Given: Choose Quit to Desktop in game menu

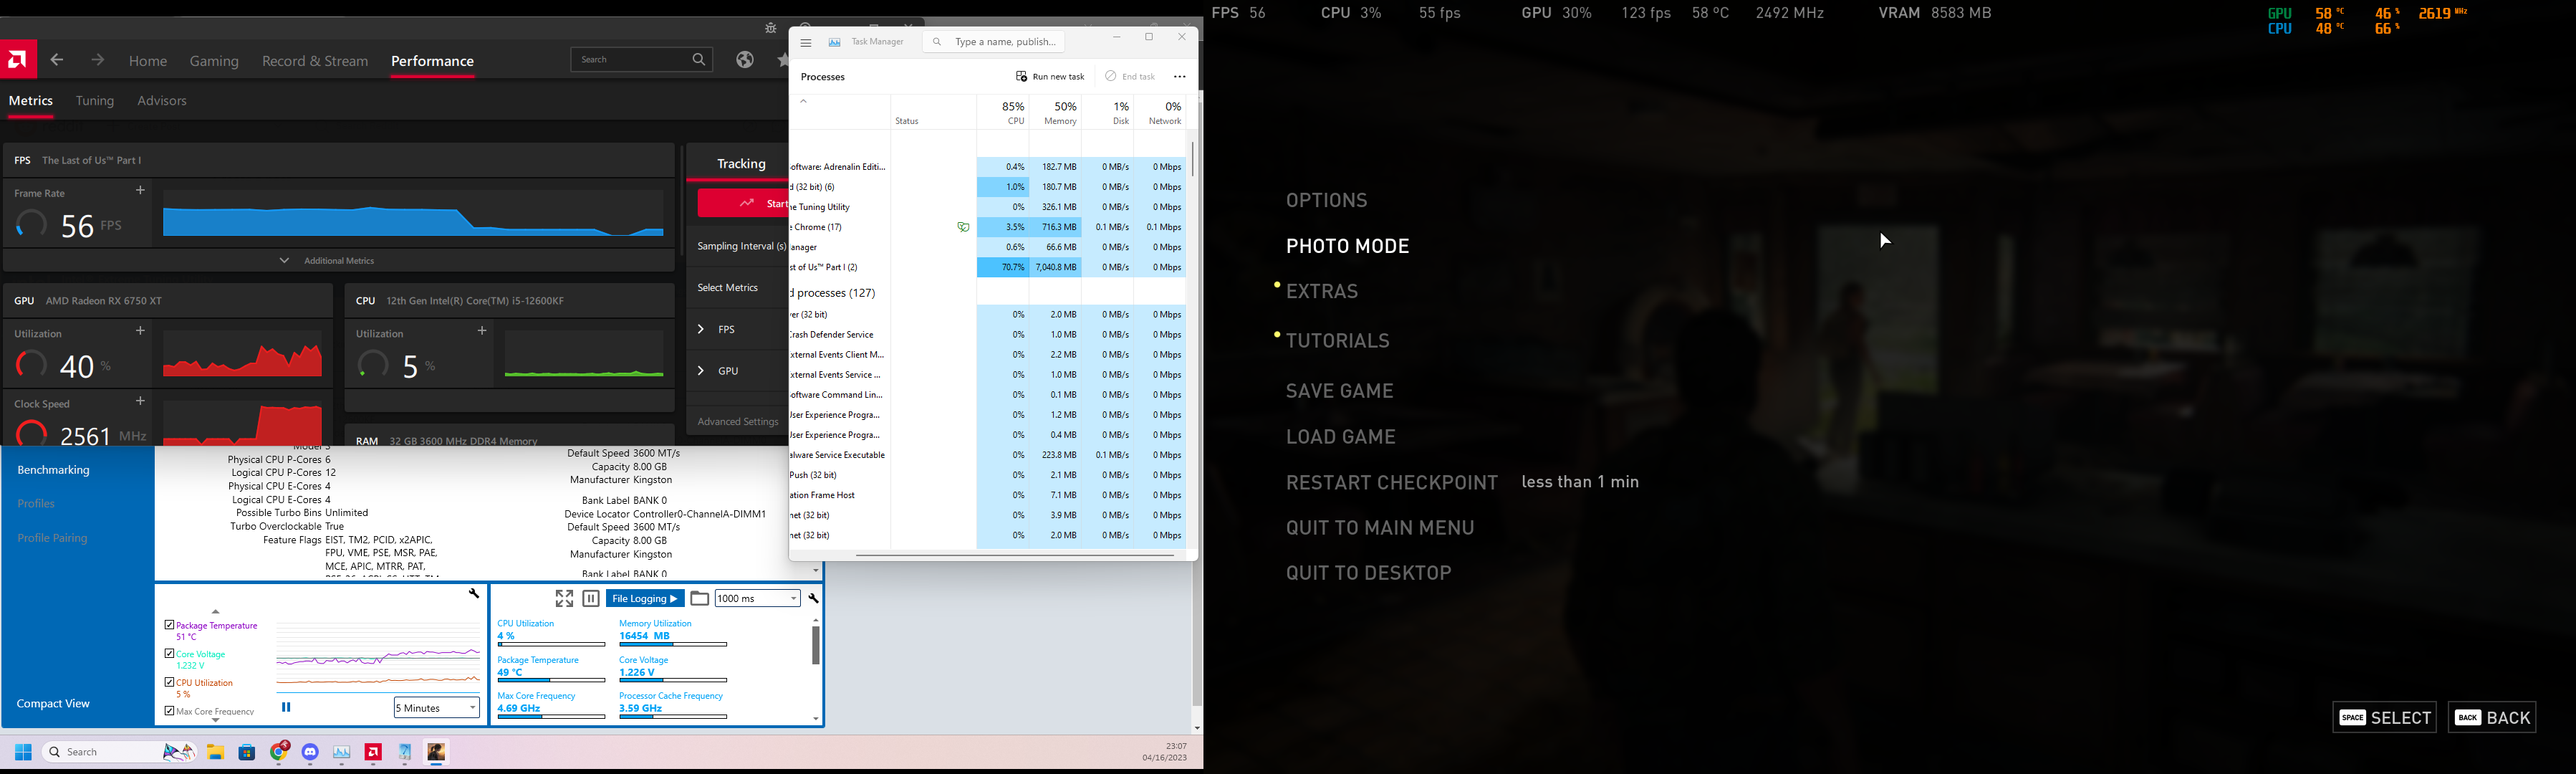Looking at the screenshot, I should [1369, 573].
